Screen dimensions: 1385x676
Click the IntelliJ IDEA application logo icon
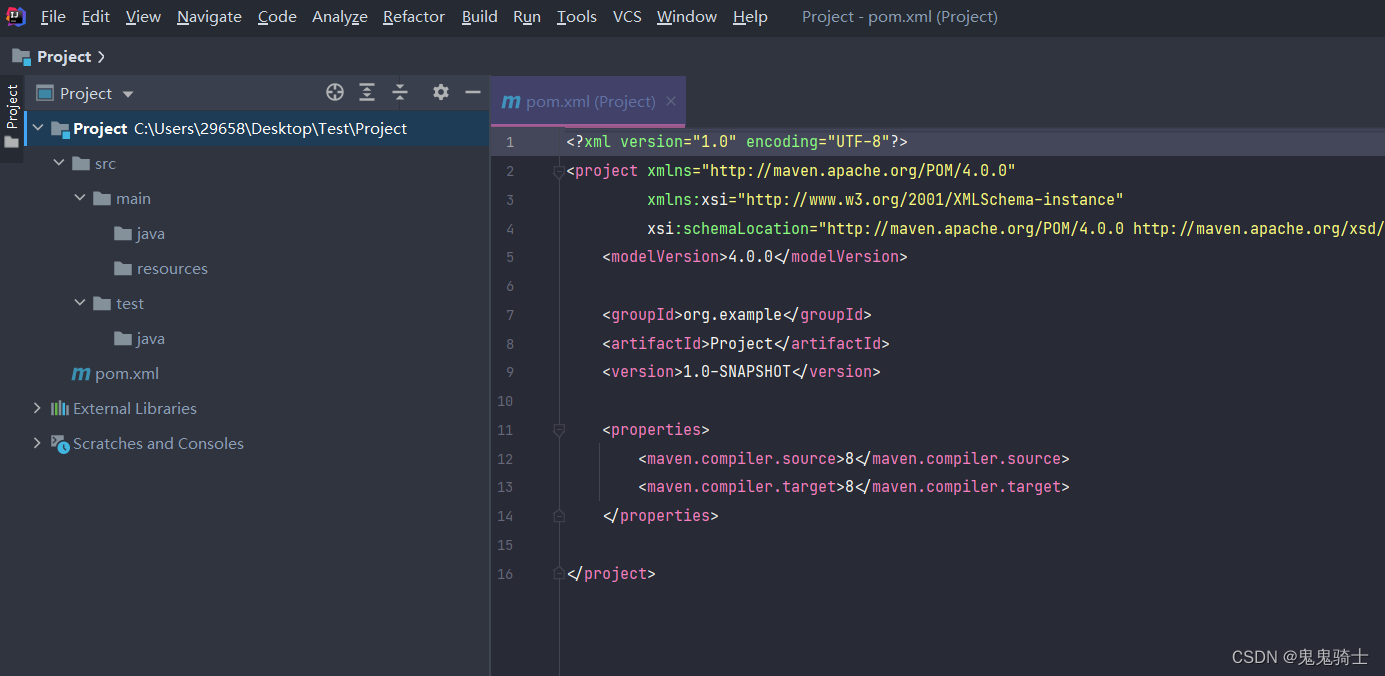(16, 16)
